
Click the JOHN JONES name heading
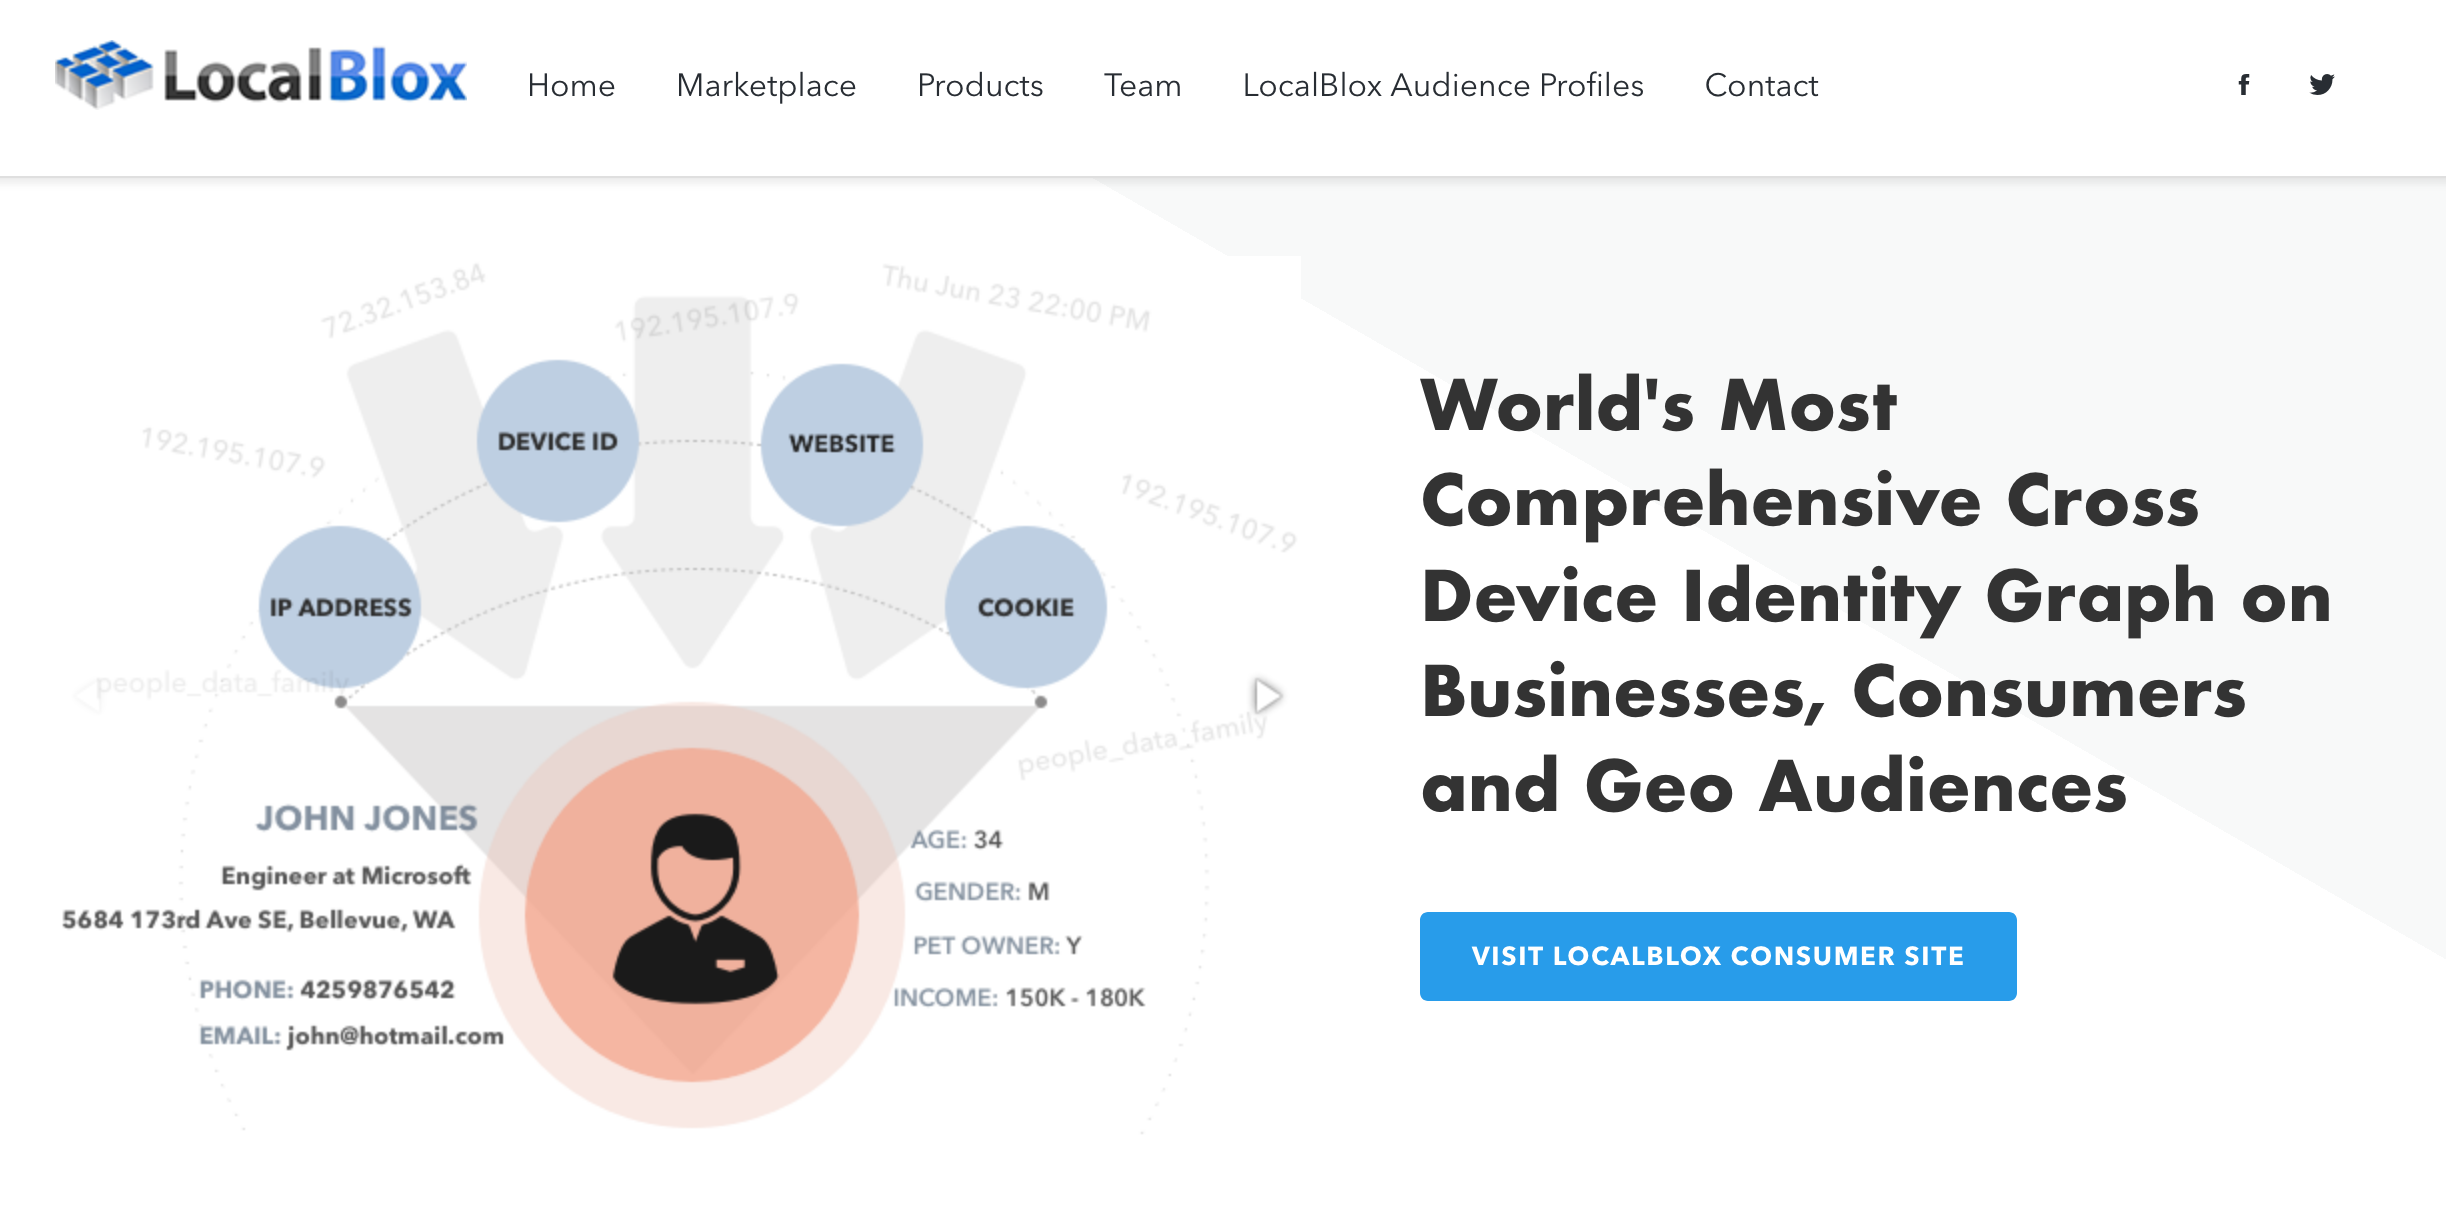[x=366, y=818]
